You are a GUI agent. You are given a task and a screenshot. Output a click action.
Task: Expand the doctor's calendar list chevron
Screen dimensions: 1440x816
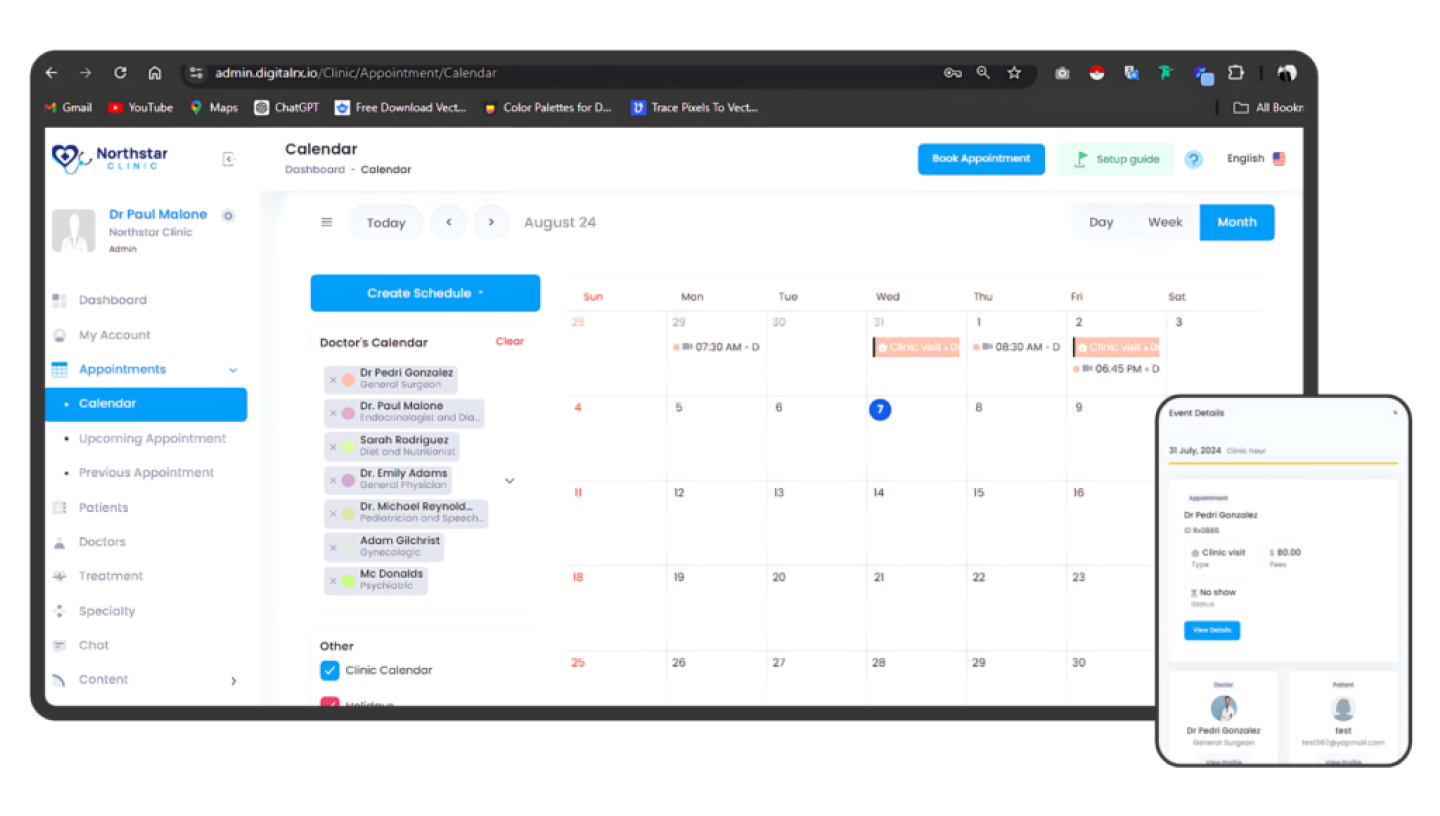[509, 481]
